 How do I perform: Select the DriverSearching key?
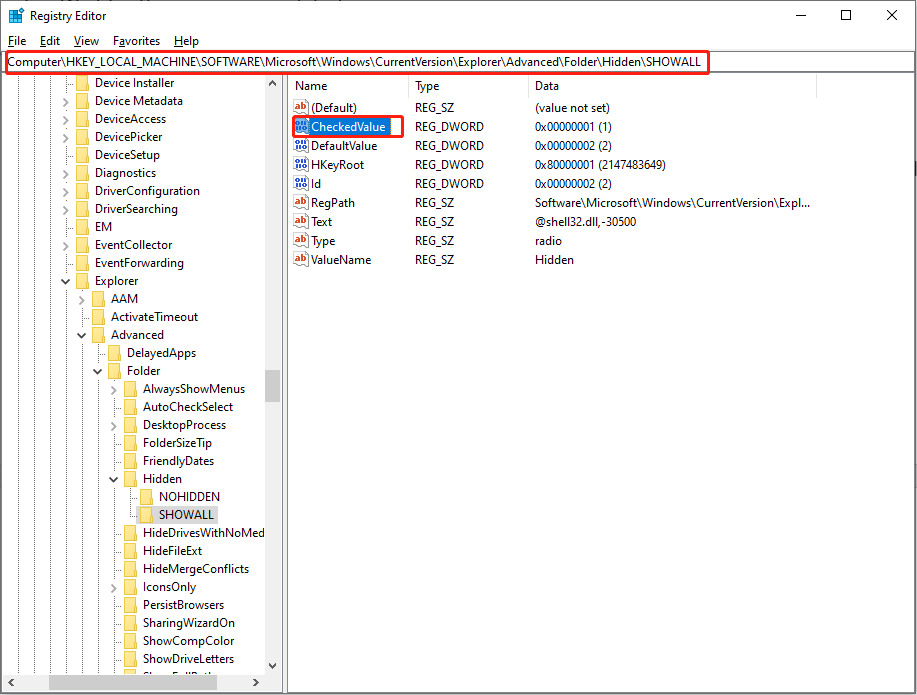(136, 209)
